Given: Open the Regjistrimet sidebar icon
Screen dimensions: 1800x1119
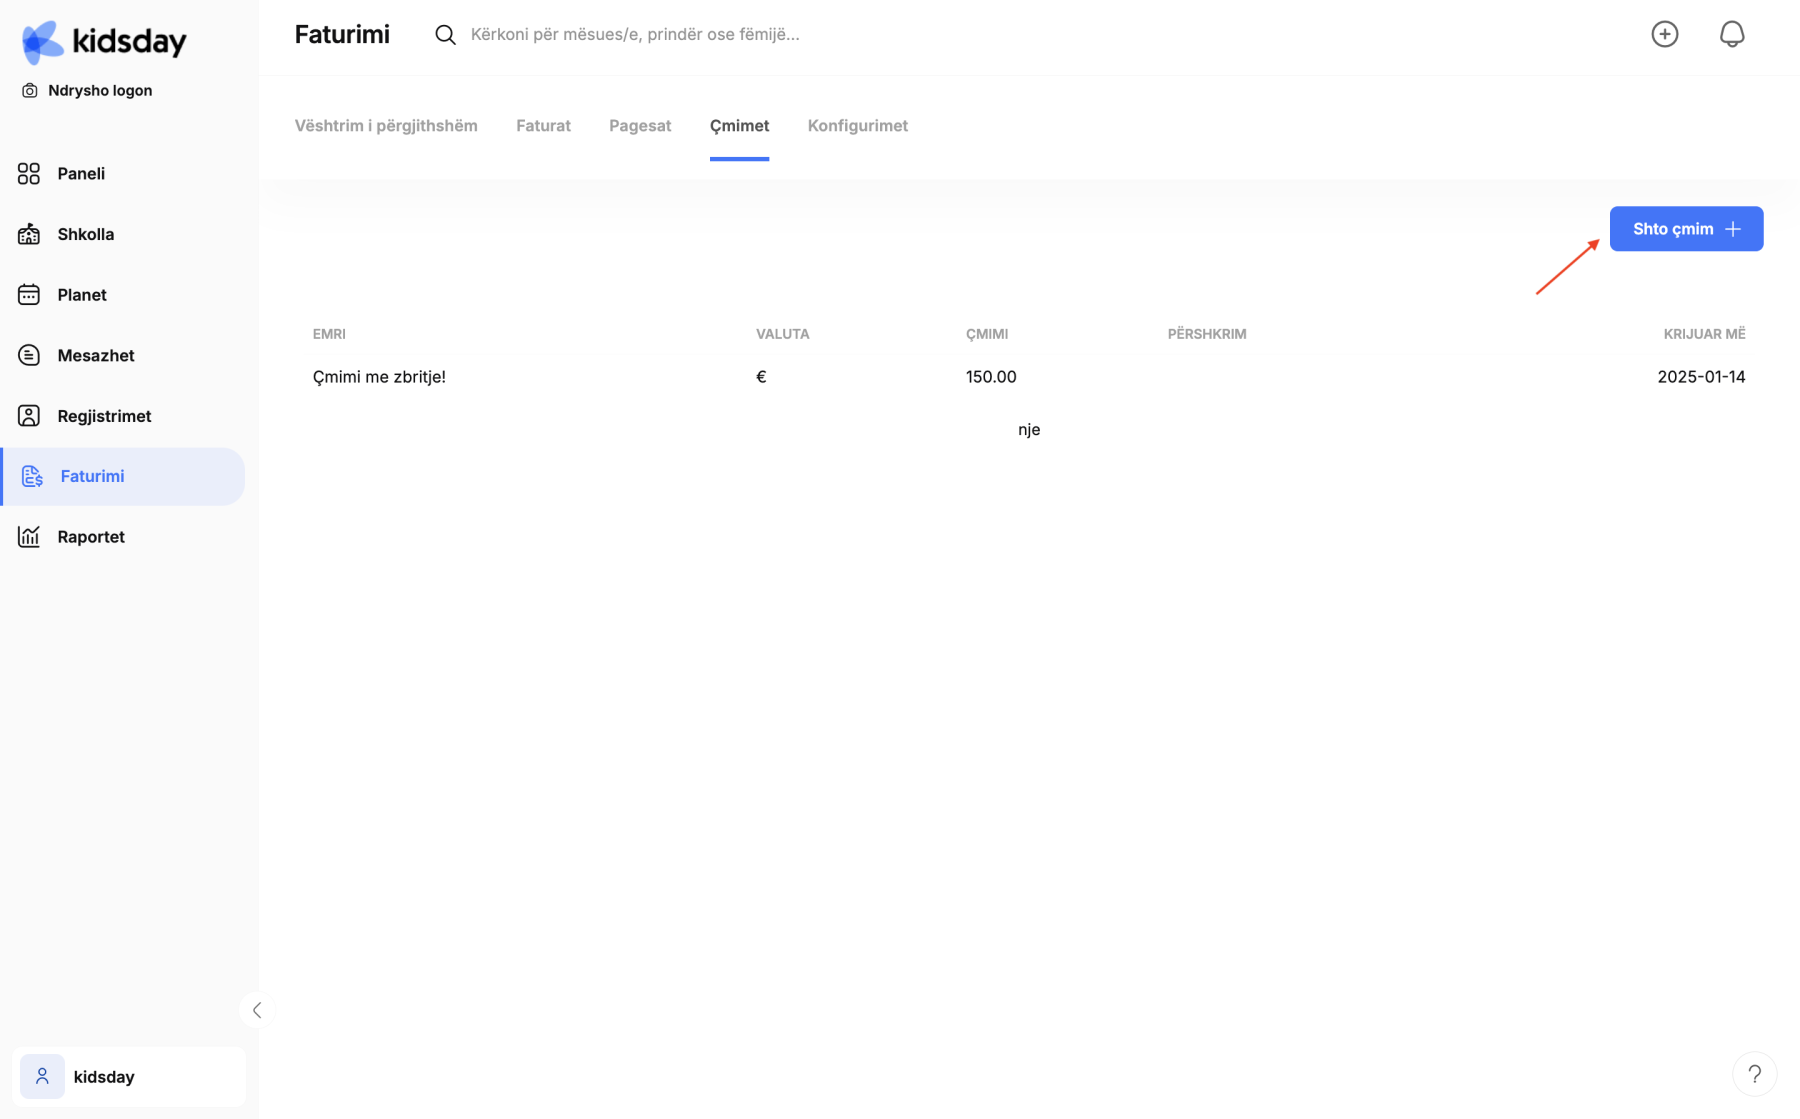Looking at the screenshot, I should pos(29,416).
